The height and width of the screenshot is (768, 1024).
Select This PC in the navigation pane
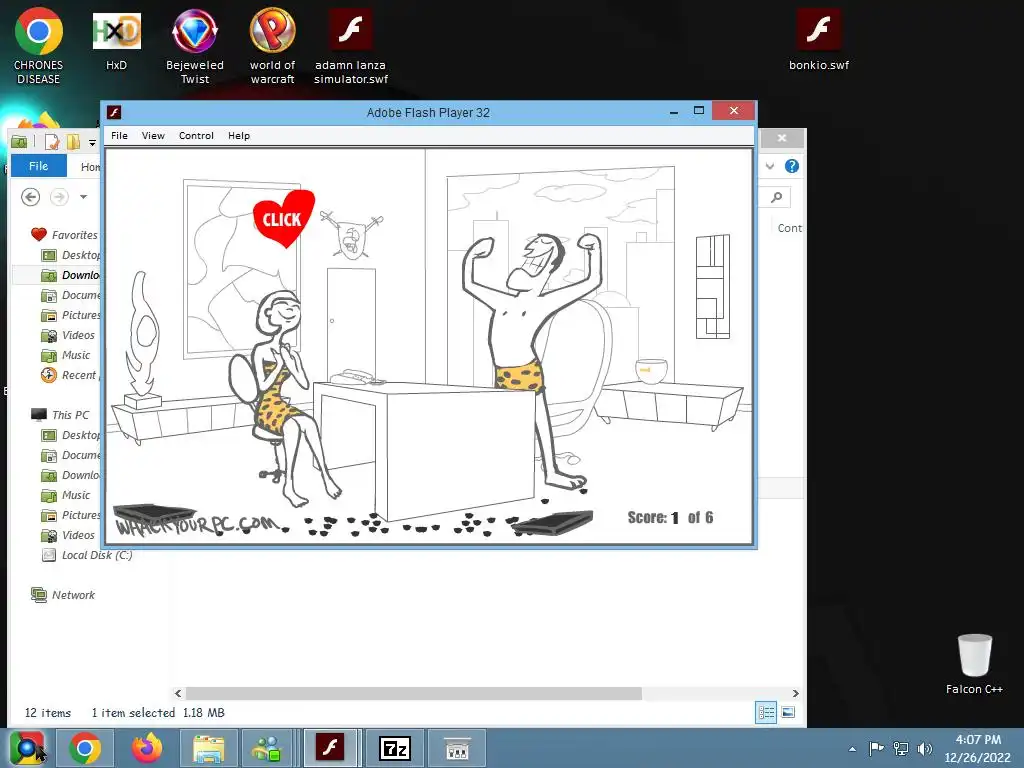tap(60, 415)
